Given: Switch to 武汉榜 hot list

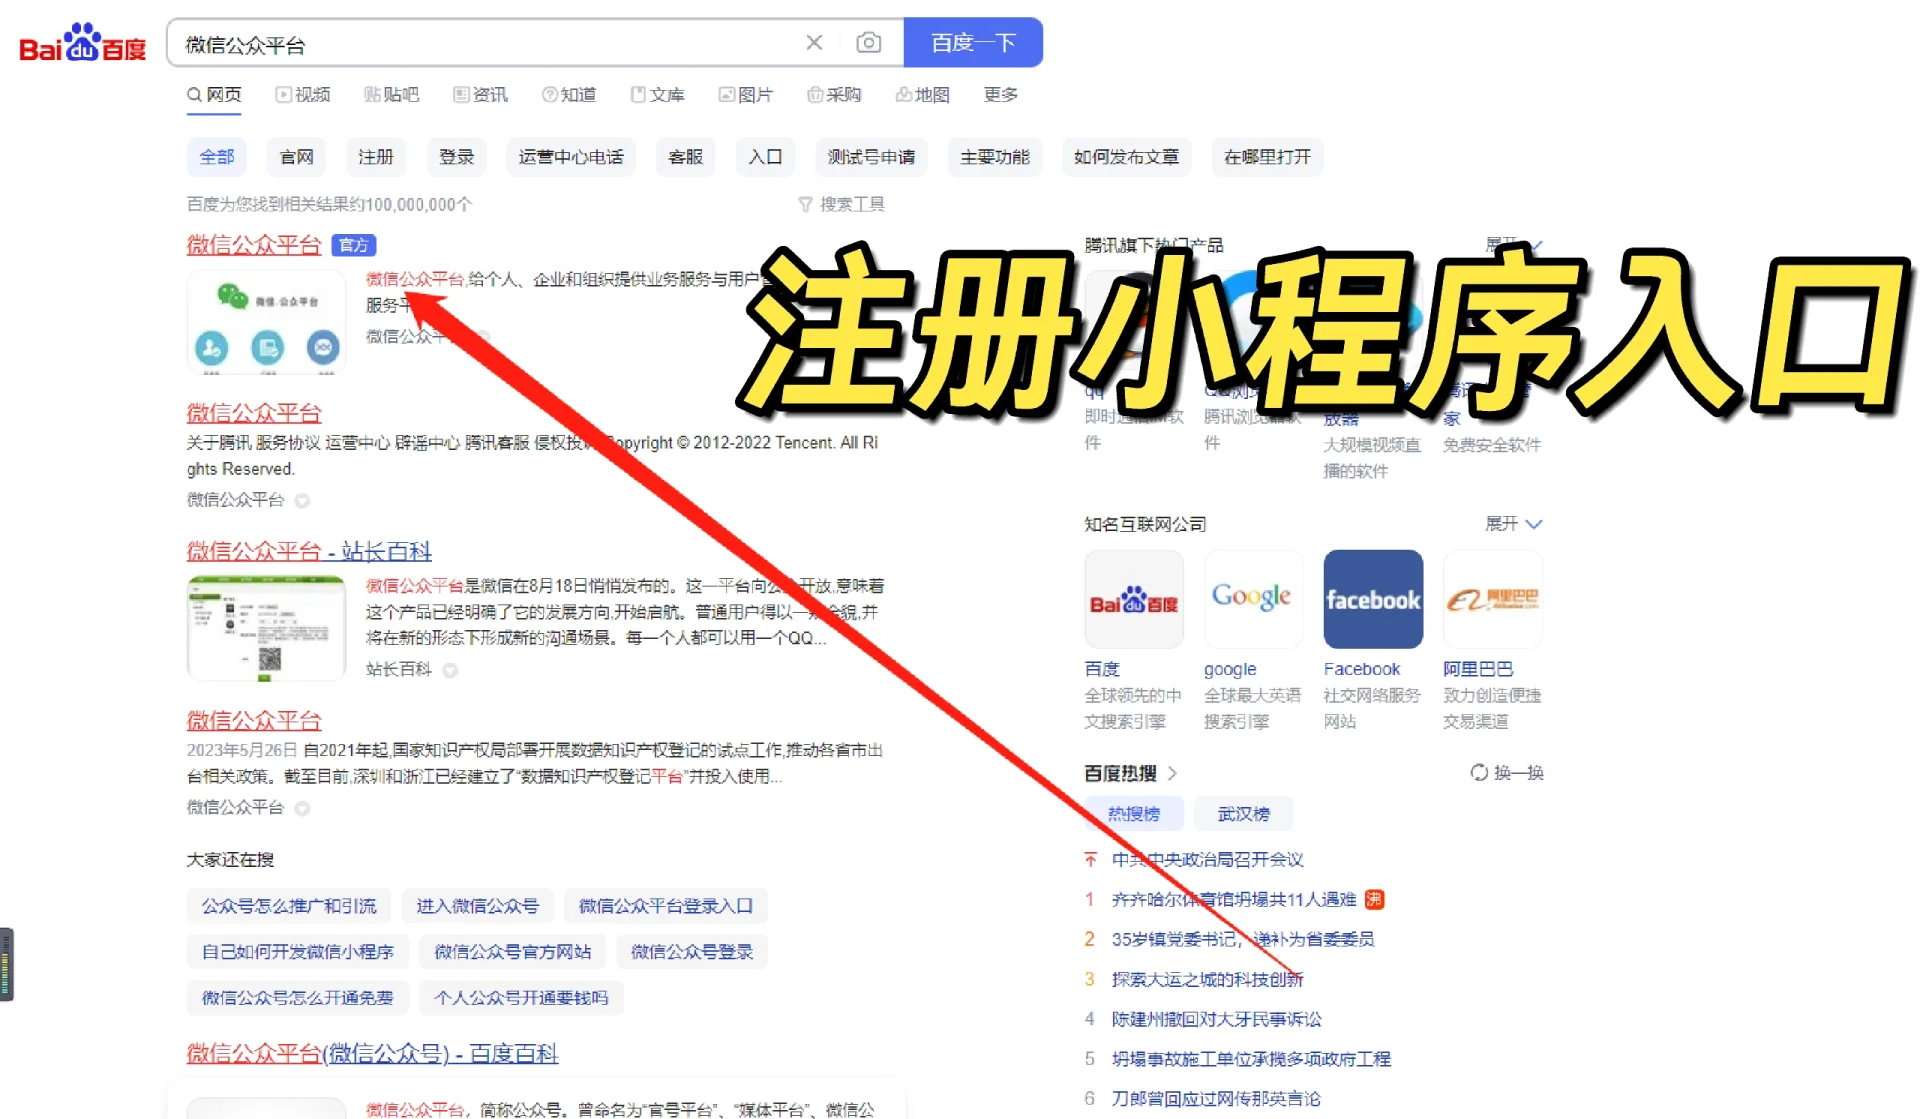Looking at the screenshot, I should point(1243,814).
